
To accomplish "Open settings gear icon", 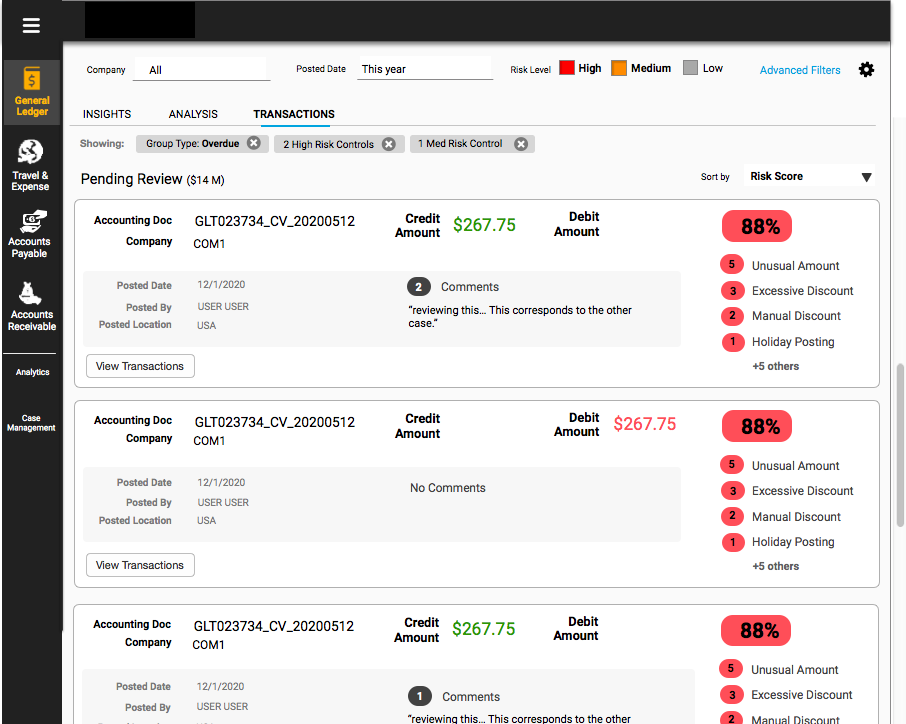I will pyautogui.click(x=866, y=70).
